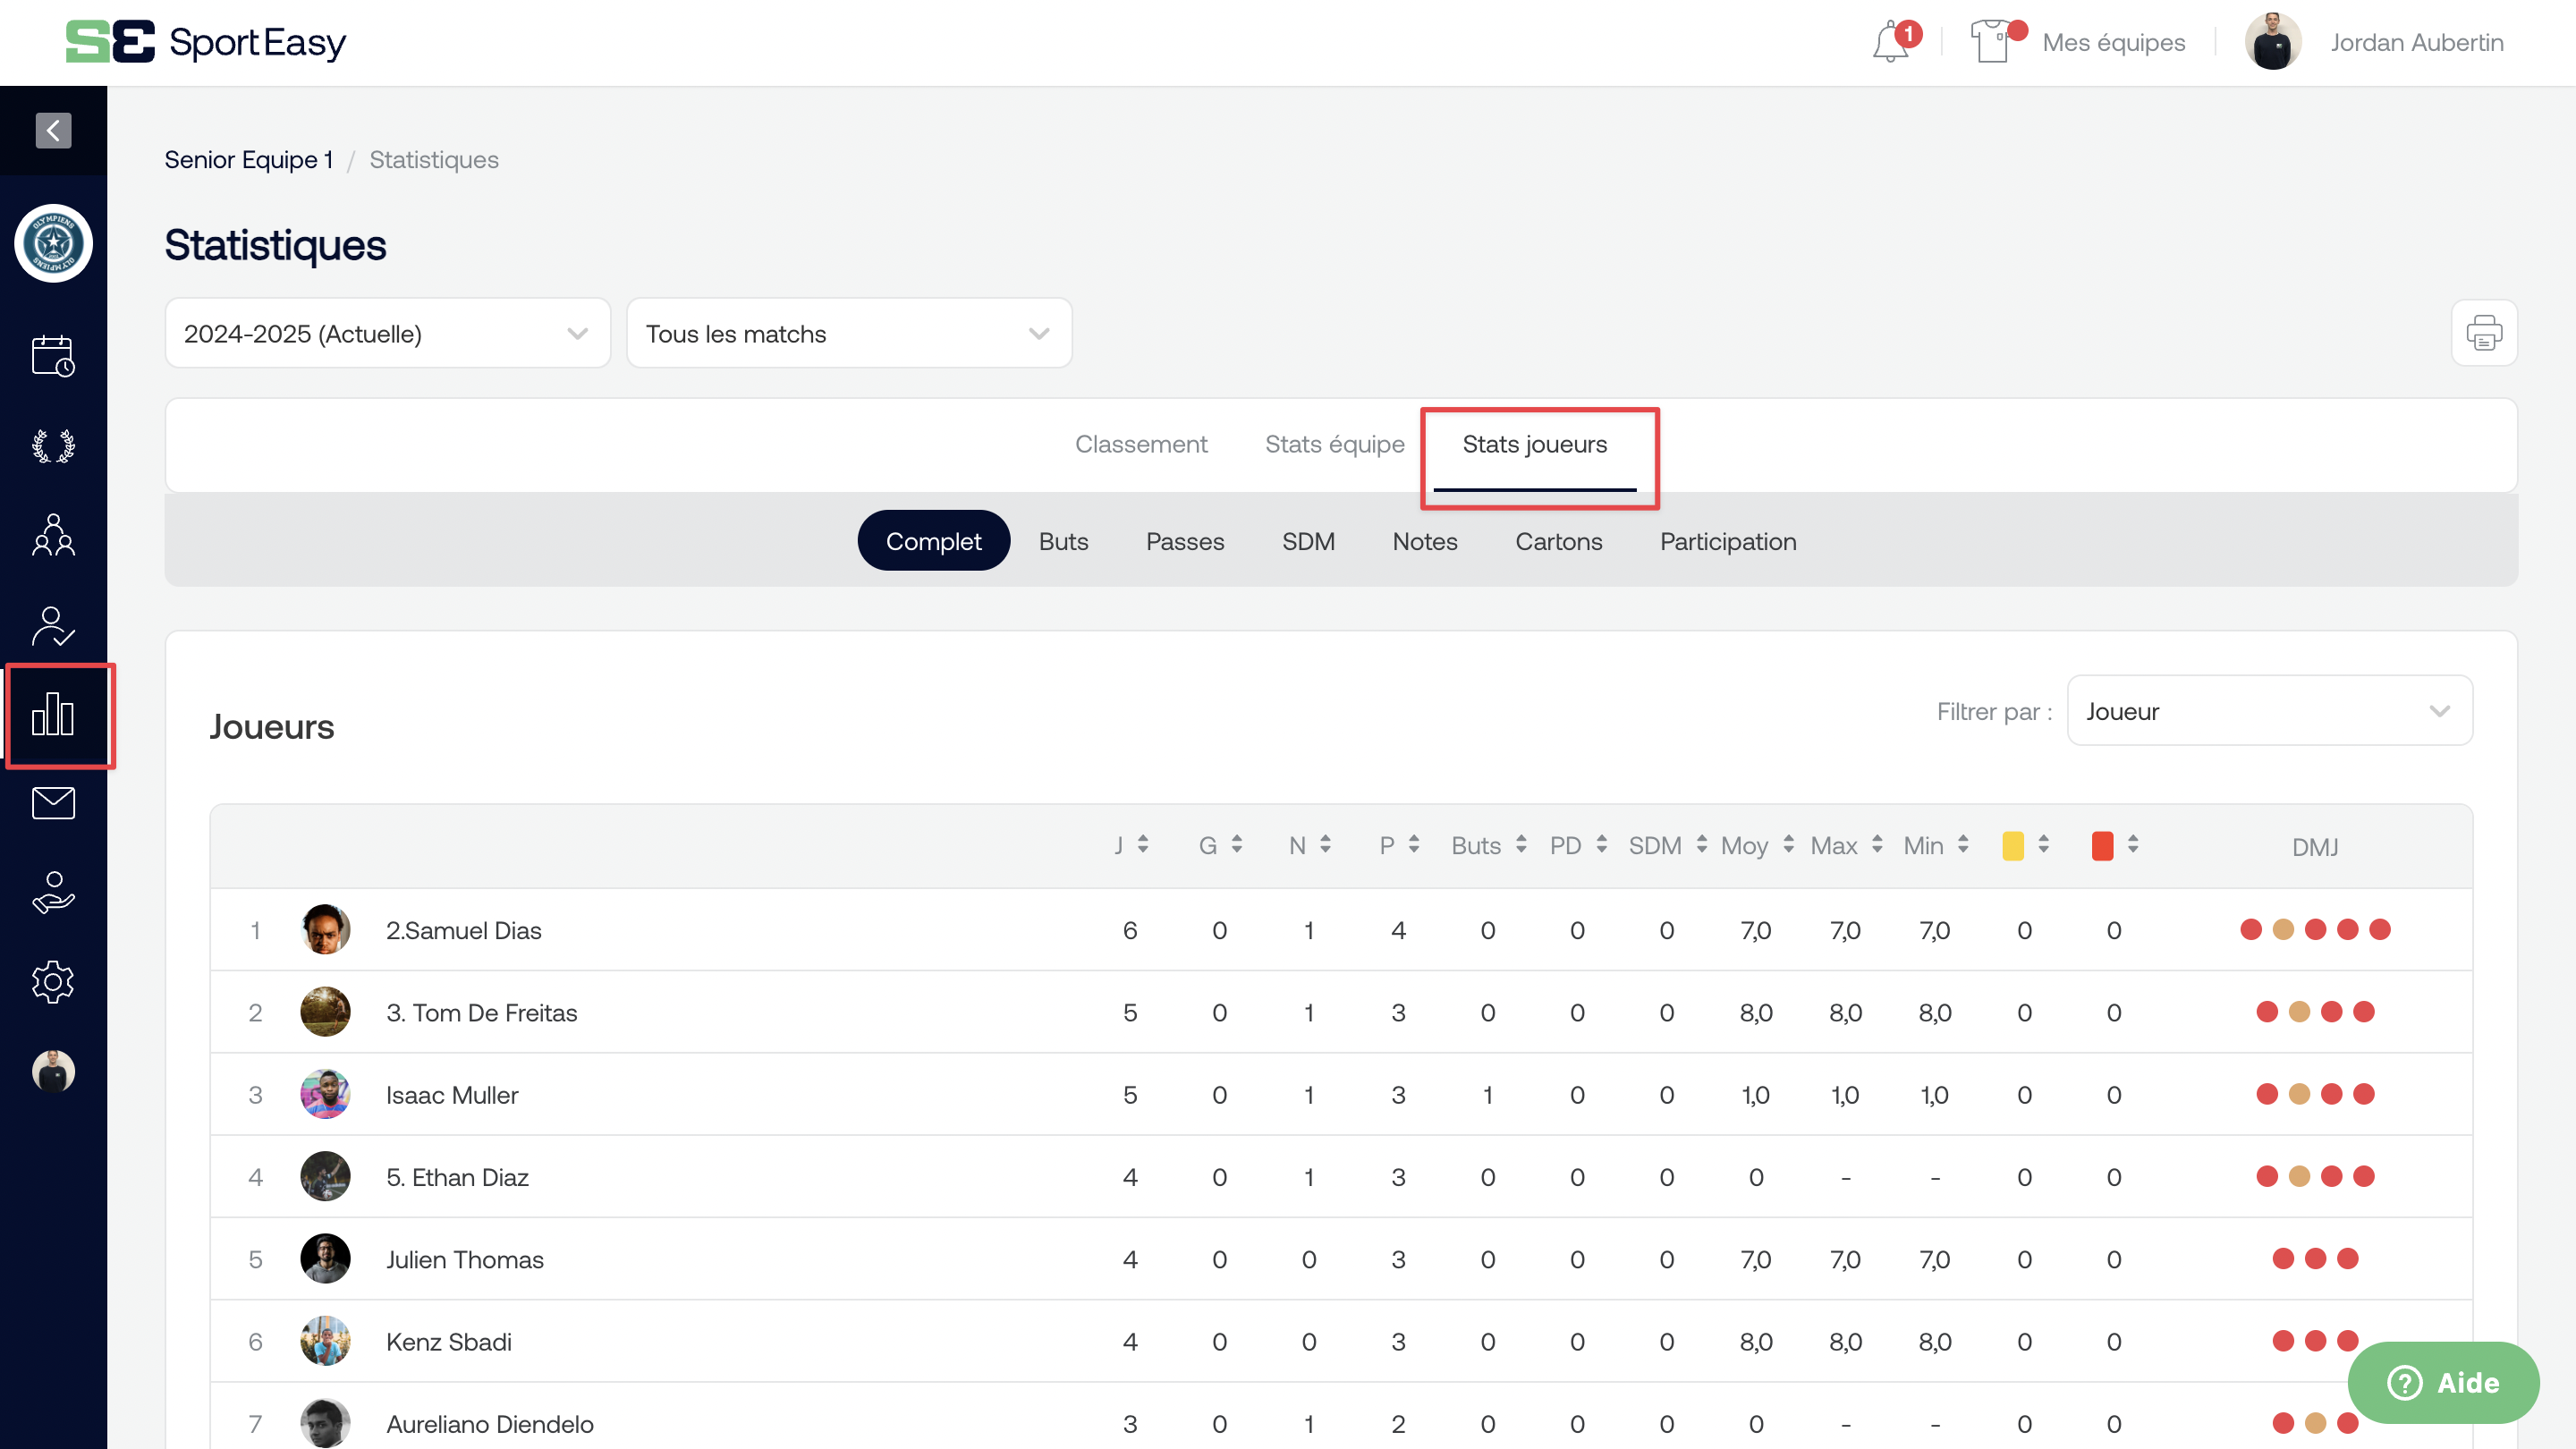Select the Buts filter
This screenshot has height=1449, width=2576.
(x=1063, y=541)
